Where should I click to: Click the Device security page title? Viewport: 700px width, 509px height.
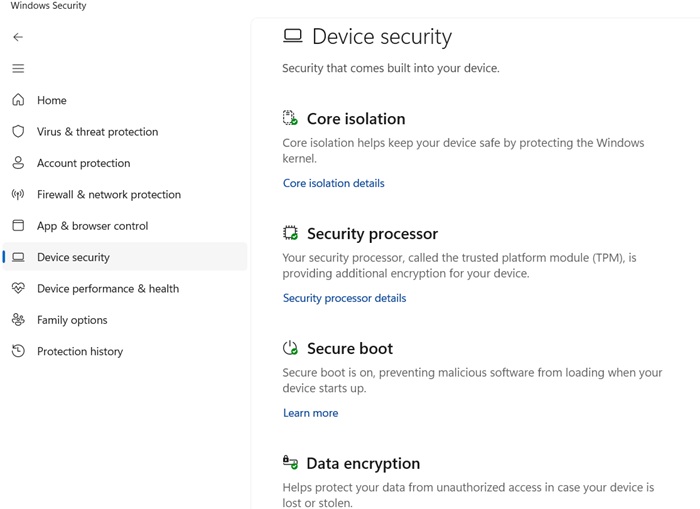382,37
